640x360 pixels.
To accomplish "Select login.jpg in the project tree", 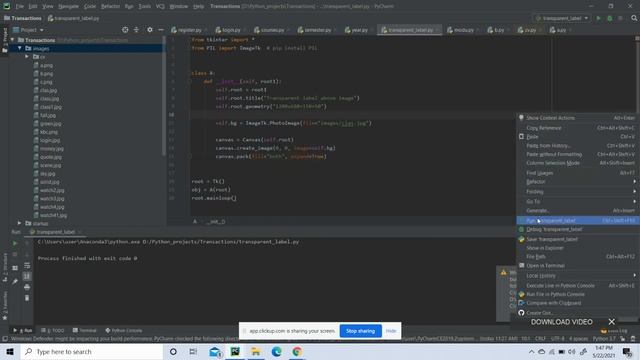I will click(50, 140).
